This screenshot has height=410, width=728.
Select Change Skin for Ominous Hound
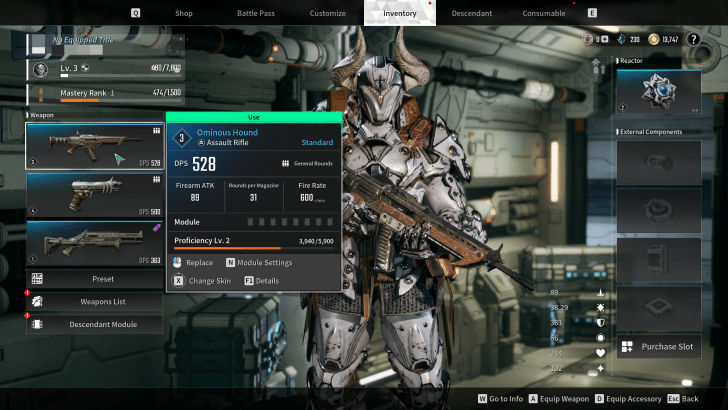pos(208,281)
